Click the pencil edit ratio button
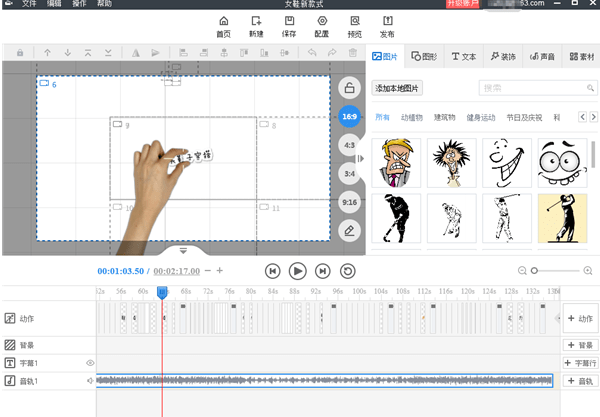The image size is (600, 417). pos(348,231)
